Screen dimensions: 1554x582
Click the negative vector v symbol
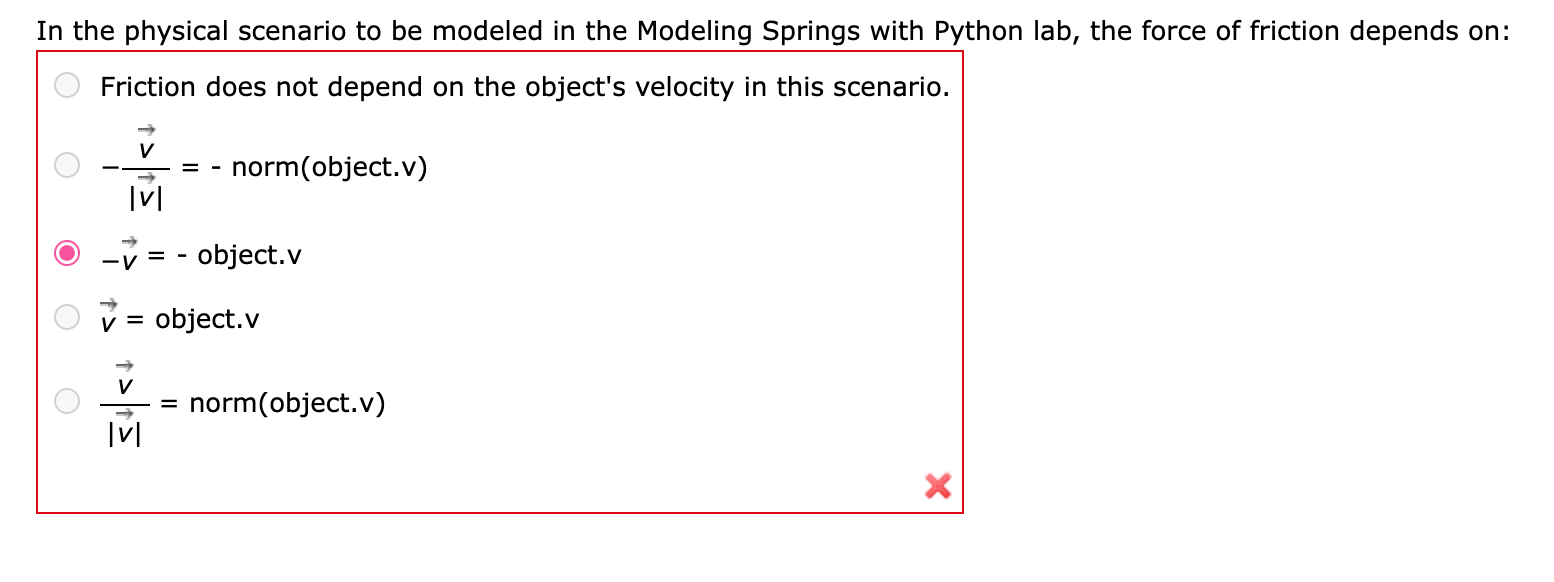117,256
